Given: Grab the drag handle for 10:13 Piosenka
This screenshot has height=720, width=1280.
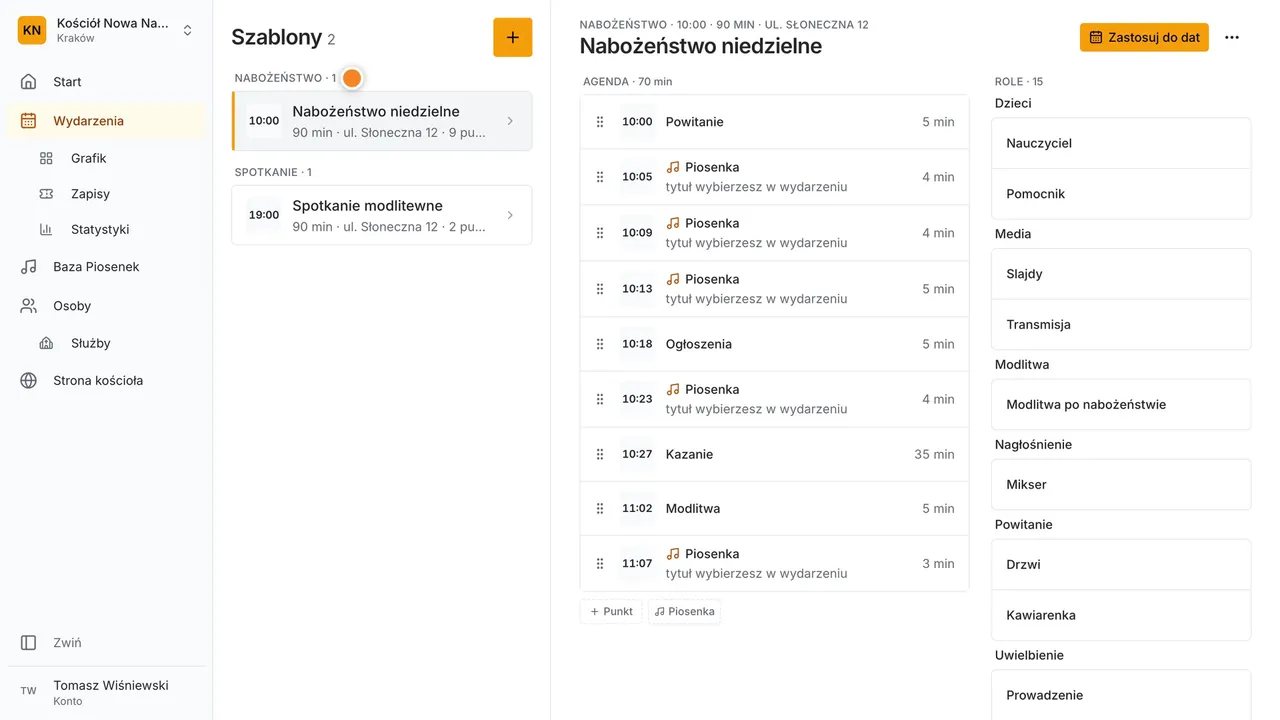Looking at the screenshot, I should point(600,289).
